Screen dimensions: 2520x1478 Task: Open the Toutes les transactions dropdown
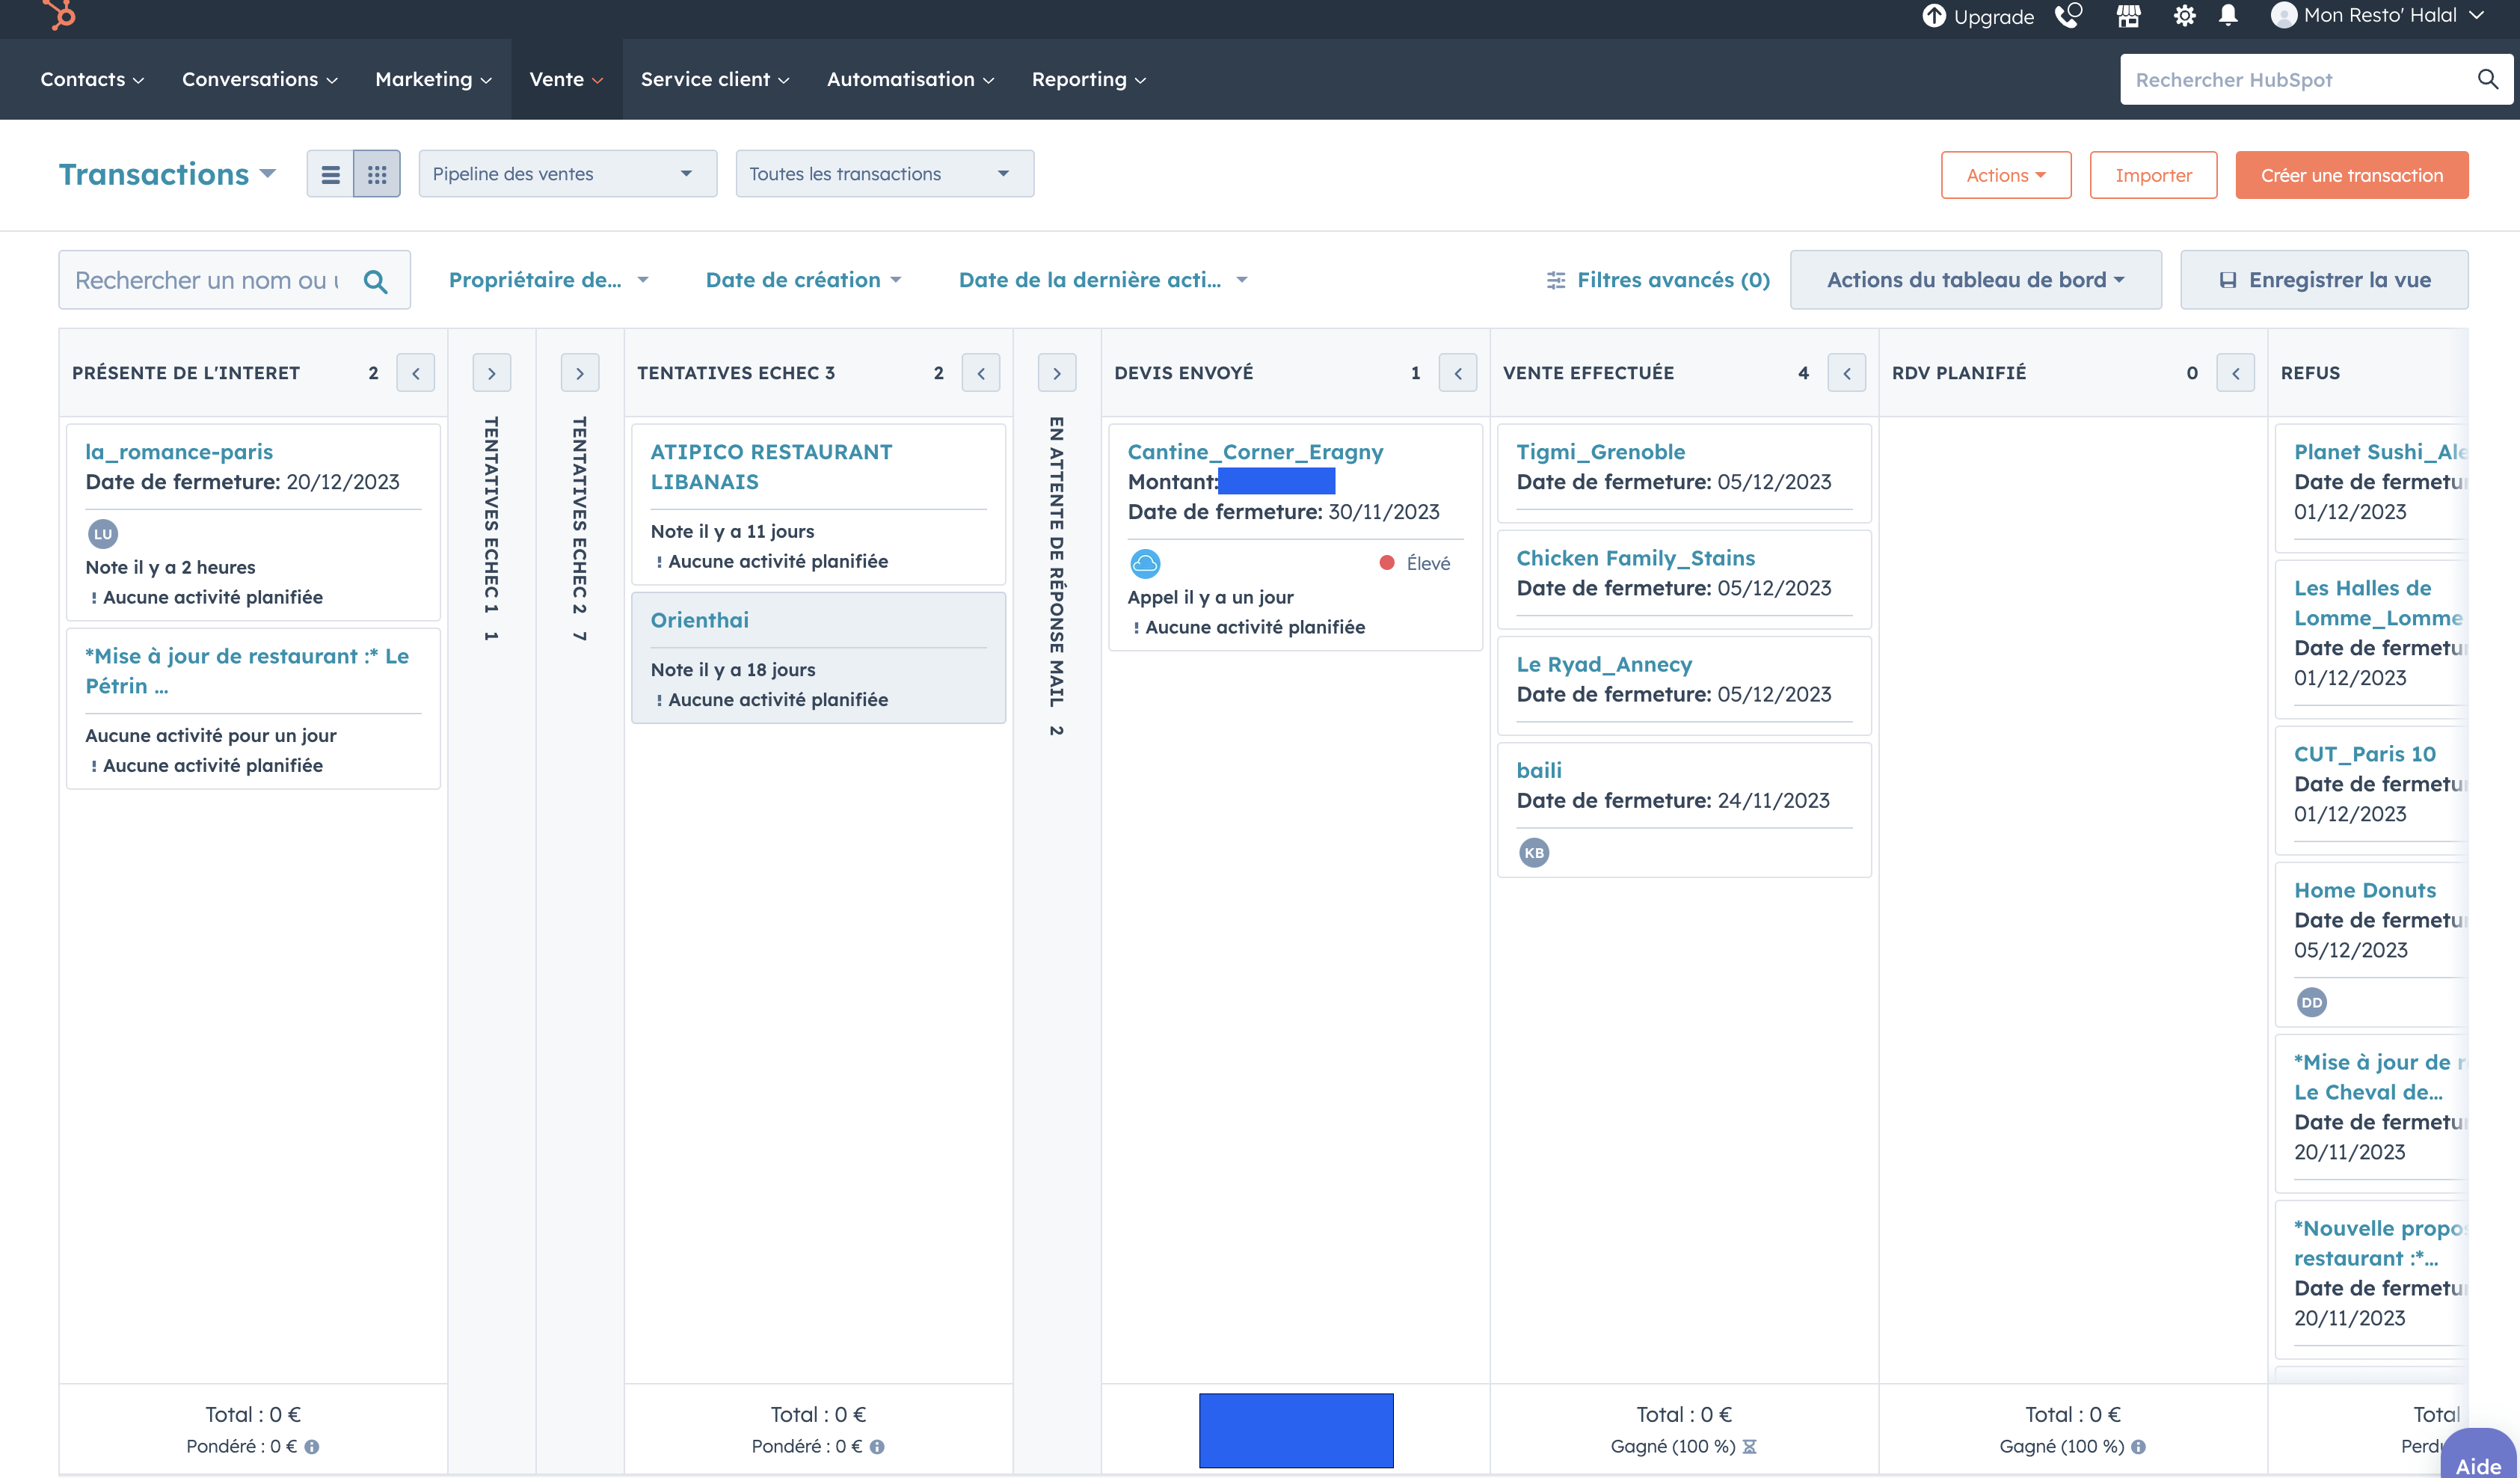pyautogui.click(x=885, y=174)
